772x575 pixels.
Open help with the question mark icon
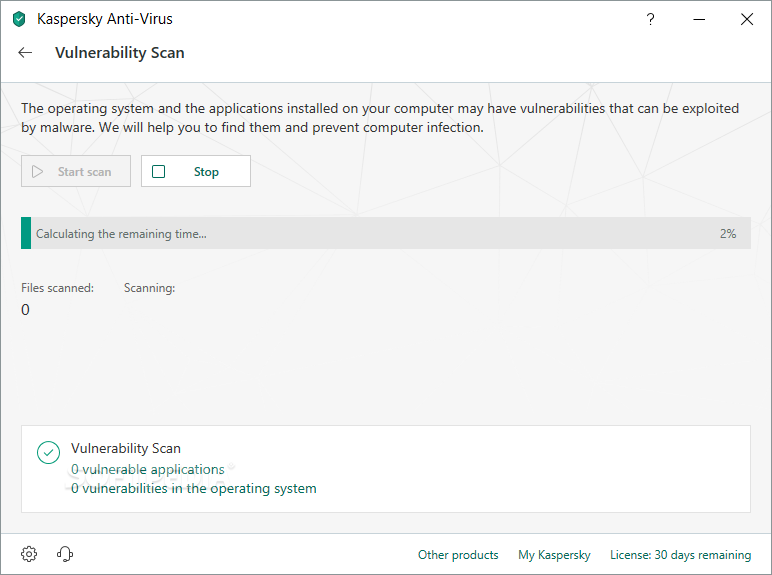coord(650,19)
